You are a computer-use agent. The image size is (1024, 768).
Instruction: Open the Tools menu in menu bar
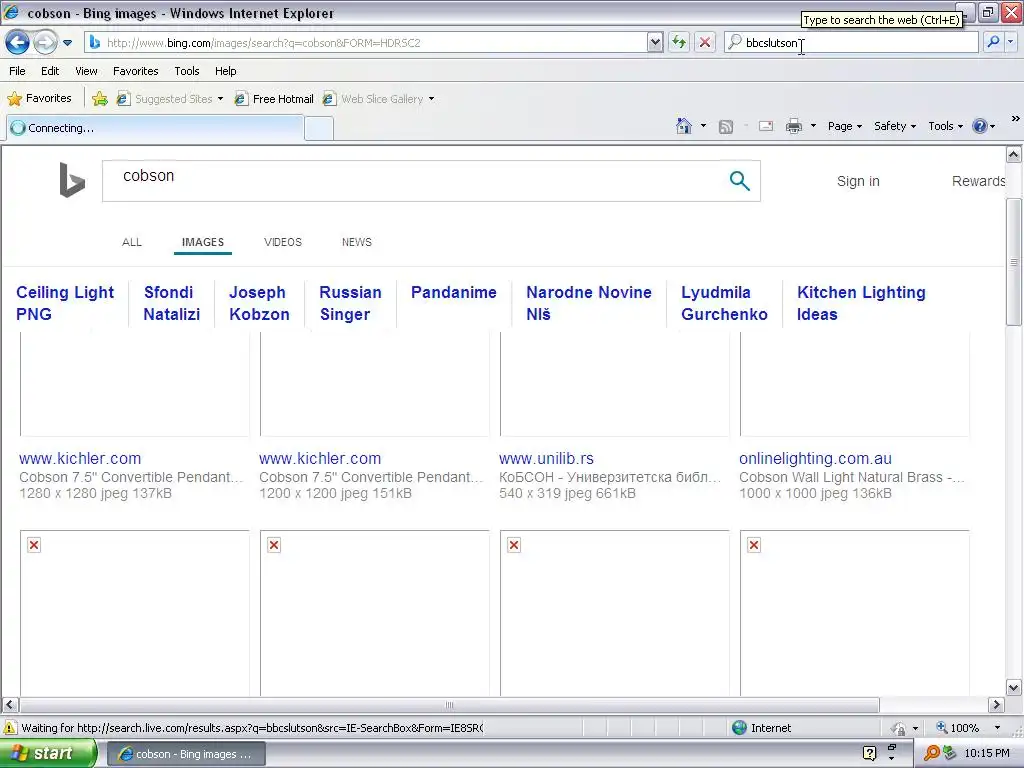point(187,71)
